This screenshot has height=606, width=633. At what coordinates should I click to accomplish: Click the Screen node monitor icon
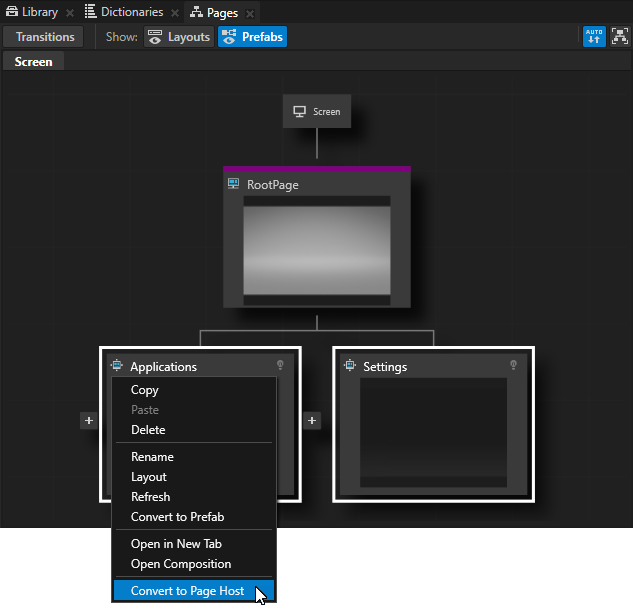coord(299,111)
